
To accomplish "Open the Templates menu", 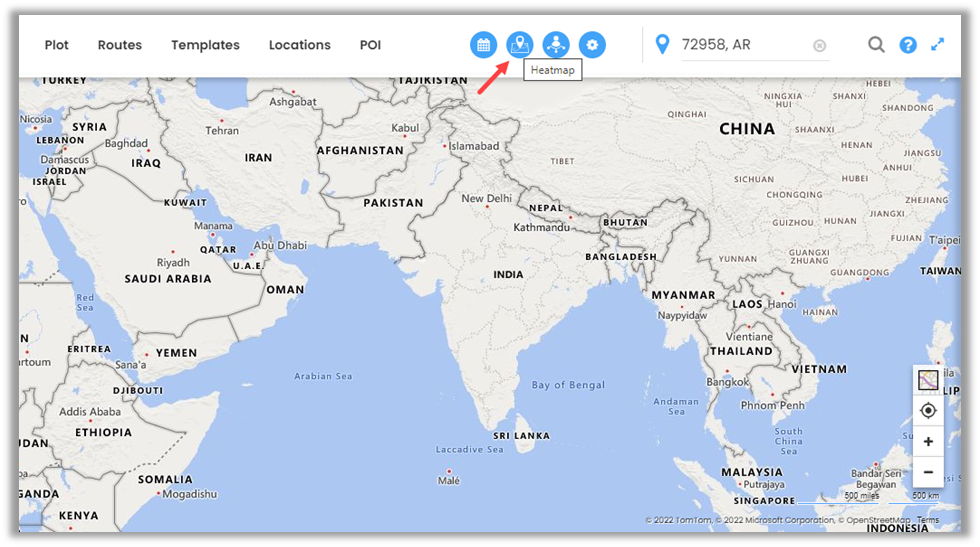I will (205, 45).
